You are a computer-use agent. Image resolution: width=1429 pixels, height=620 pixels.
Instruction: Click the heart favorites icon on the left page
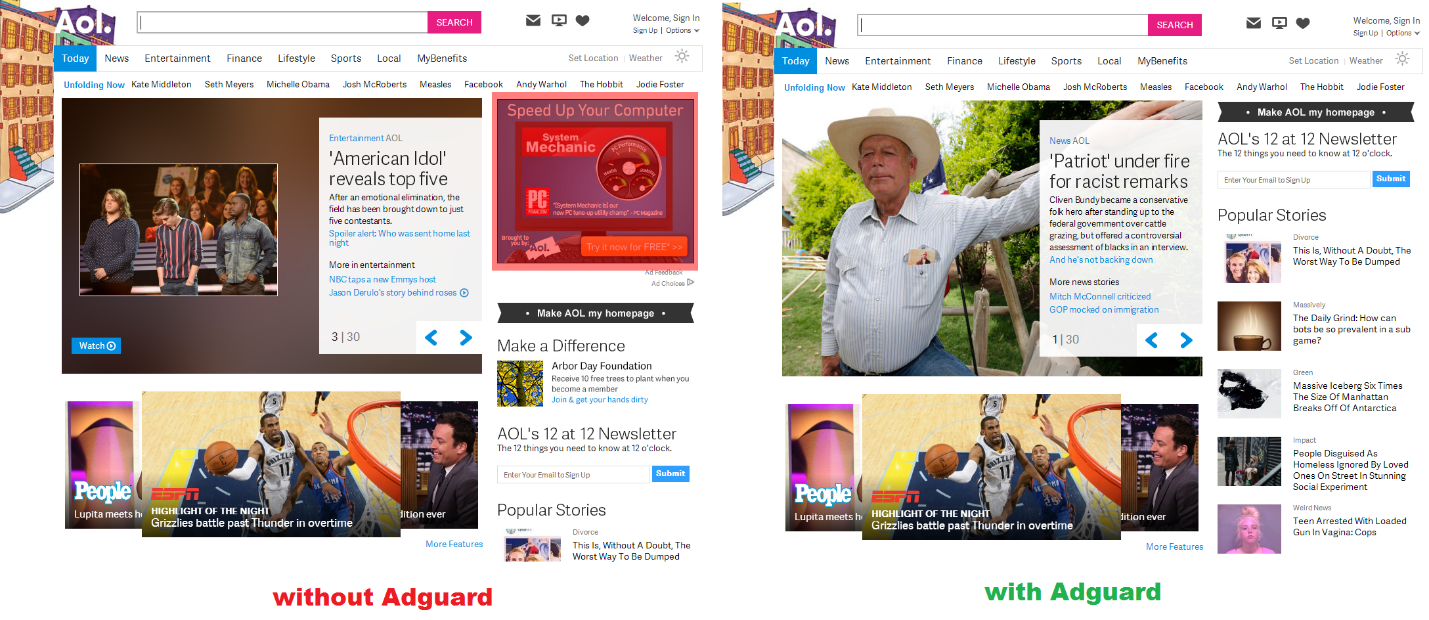(x=582, y=21)
